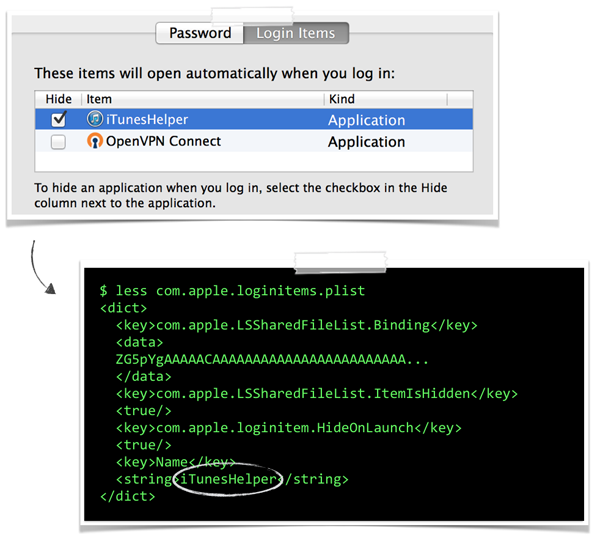Click the closing </data> tag line
Screen dimensions: 600x538
[x=143, y=377]
